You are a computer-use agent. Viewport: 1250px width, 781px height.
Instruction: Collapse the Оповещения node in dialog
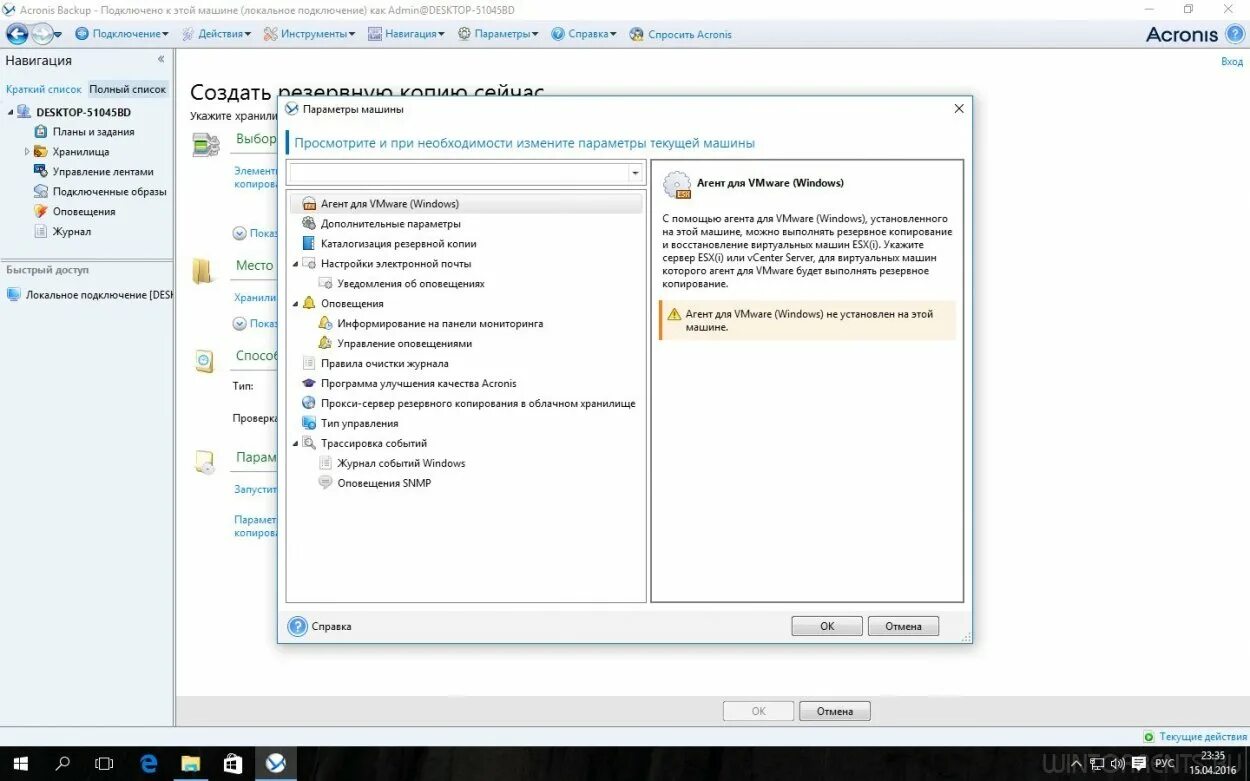(x=295, y=304)
